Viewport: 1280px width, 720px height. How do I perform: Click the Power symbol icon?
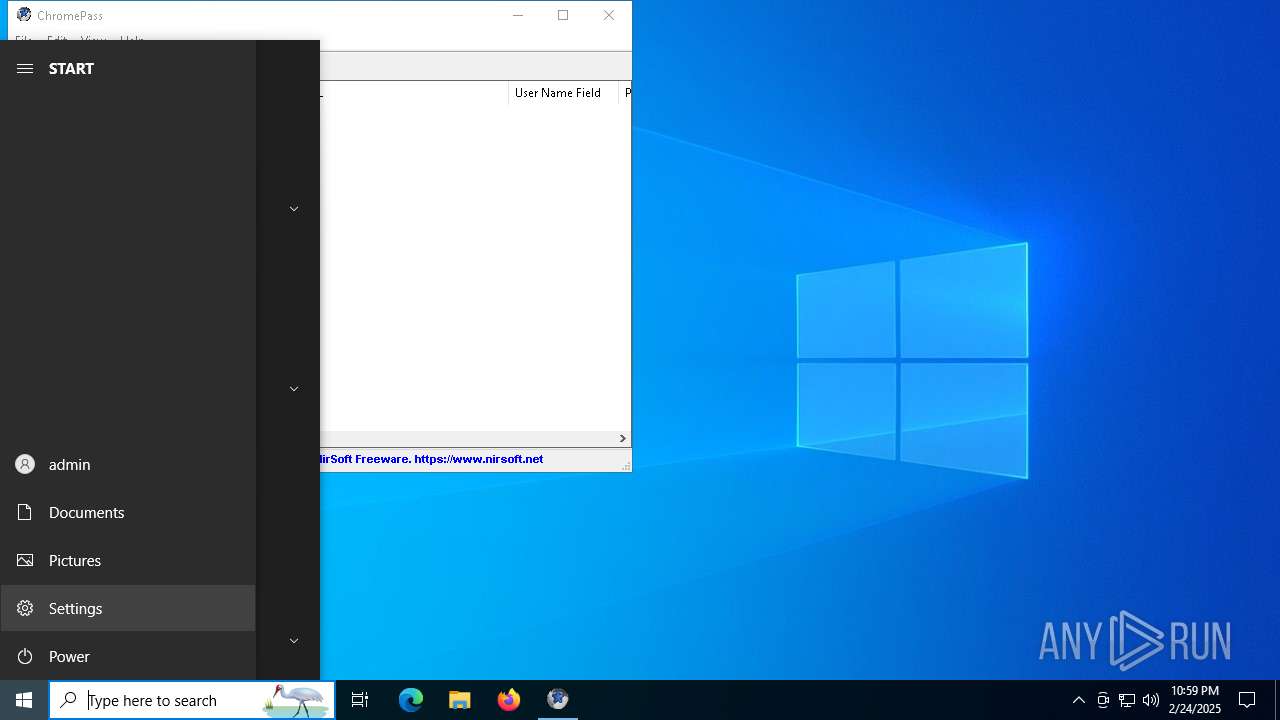[25, 656]
